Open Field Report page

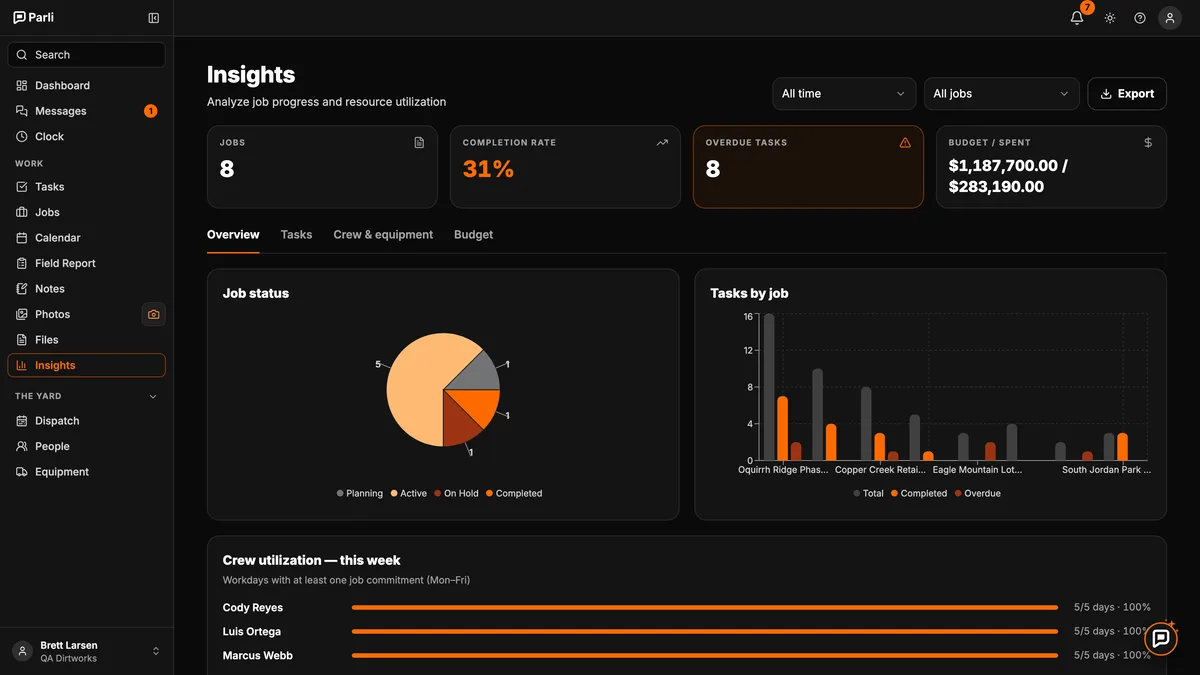click(x=86, y=263)
